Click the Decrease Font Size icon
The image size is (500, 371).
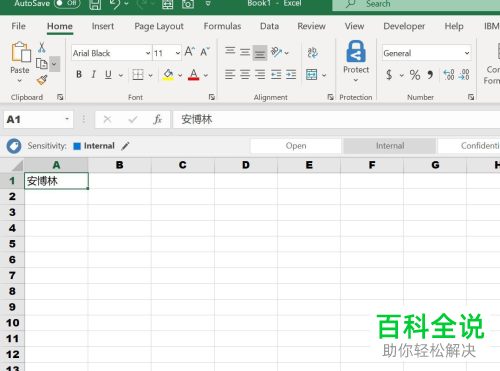205,52
